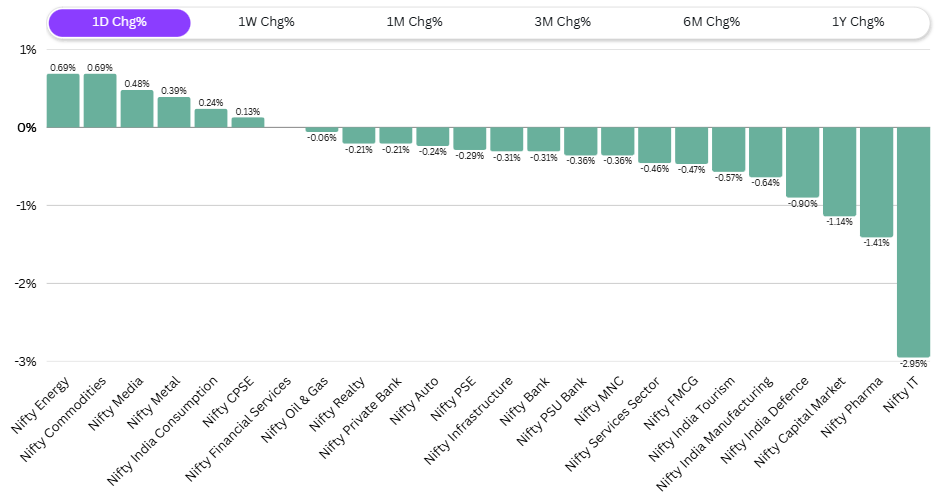Click the Nifty FMCG -0.47% bar
Viewport: 945px width, 503px height.
[x=691, y=145]
